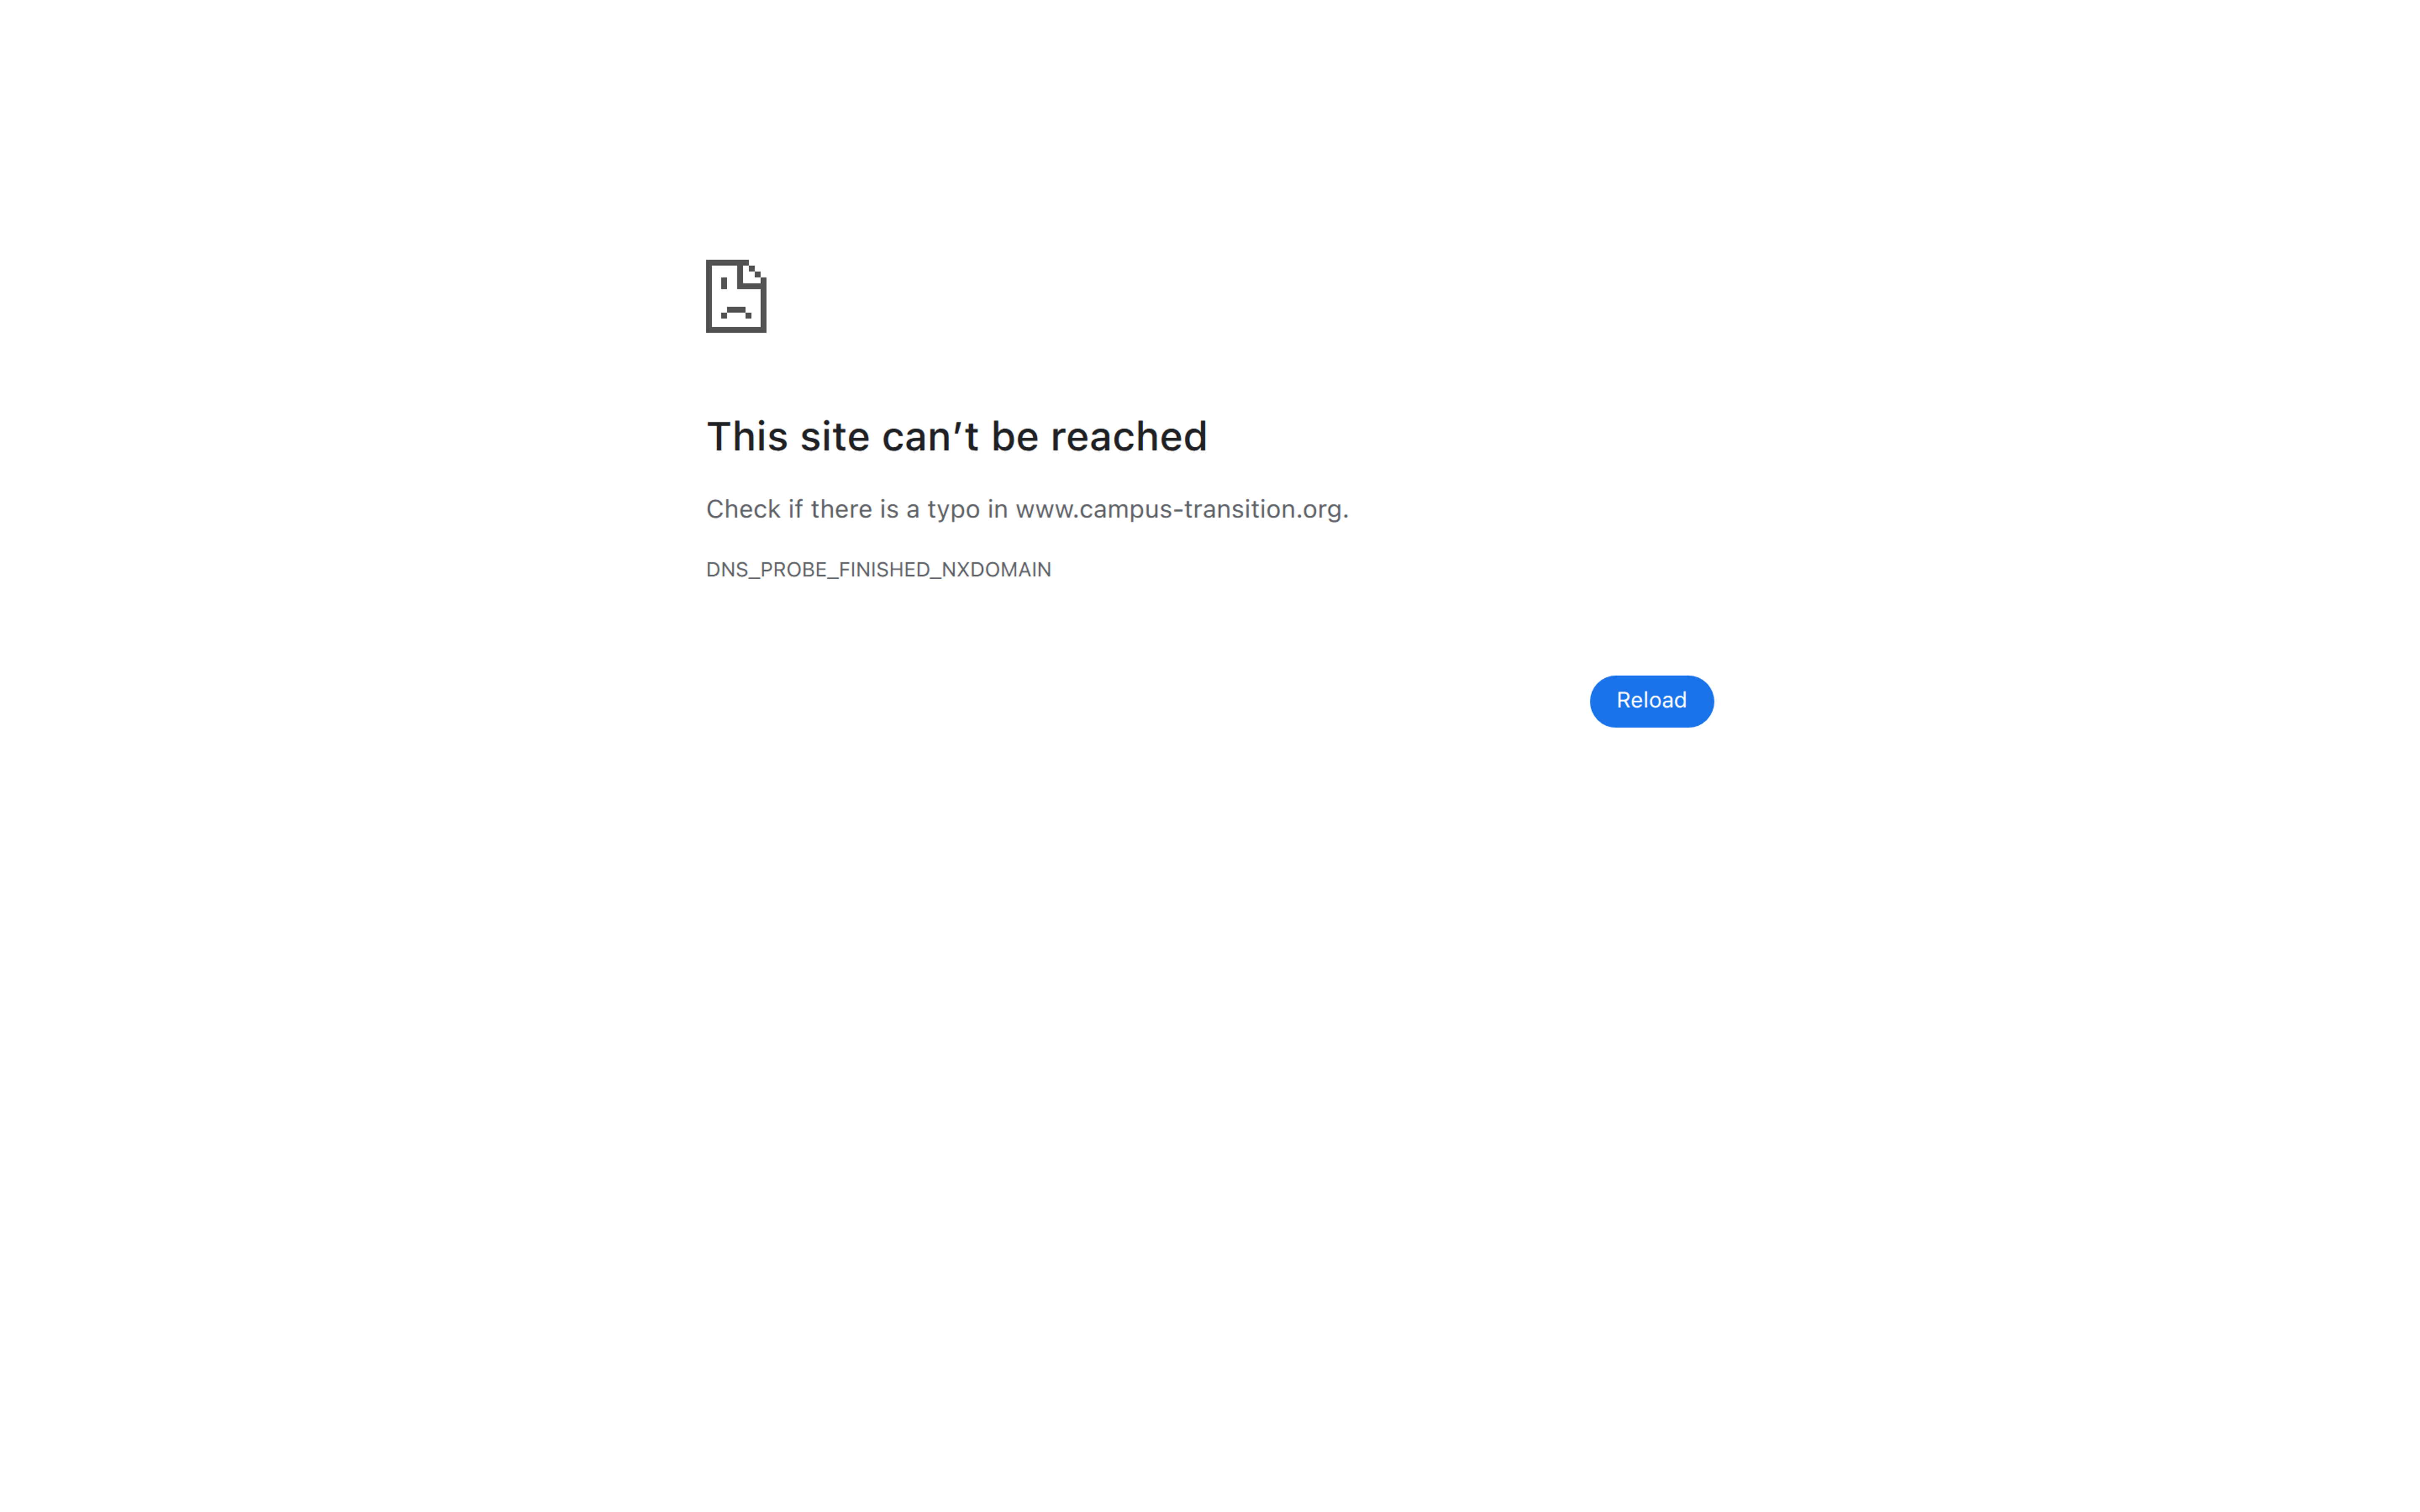Click the word "campus" in the domain
Viewport: 2420px width, 1512px height.
[1125, 510]
